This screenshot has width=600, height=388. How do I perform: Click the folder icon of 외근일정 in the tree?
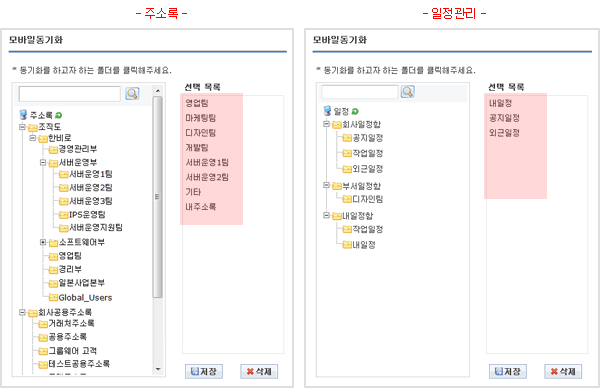(347, 169)
